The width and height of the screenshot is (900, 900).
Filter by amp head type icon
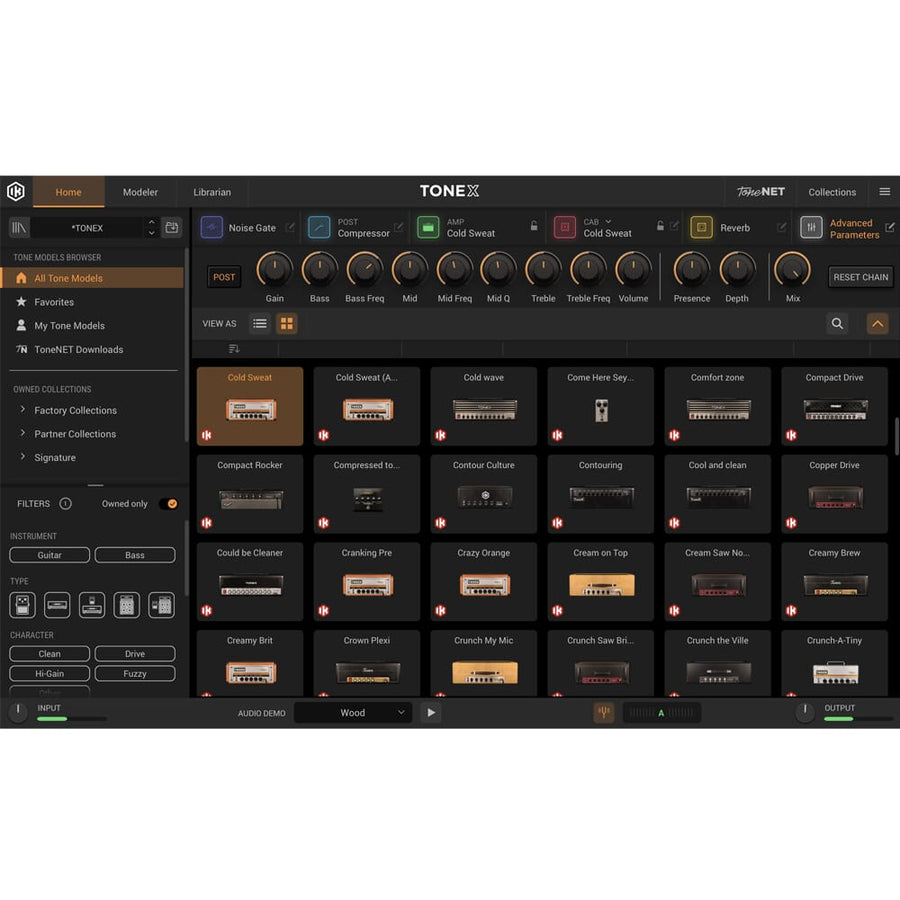57,605
